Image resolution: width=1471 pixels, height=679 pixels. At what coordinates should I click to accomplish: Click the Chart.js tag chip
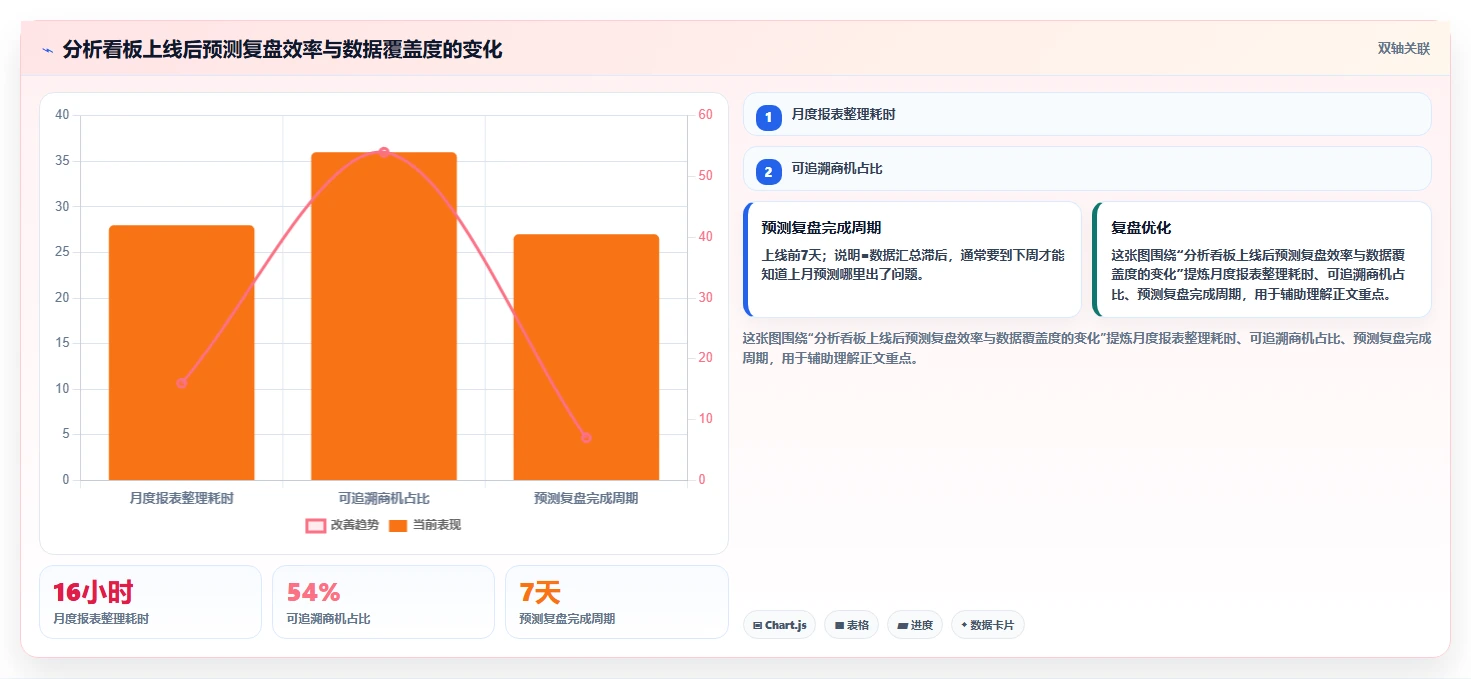[779, 625]
